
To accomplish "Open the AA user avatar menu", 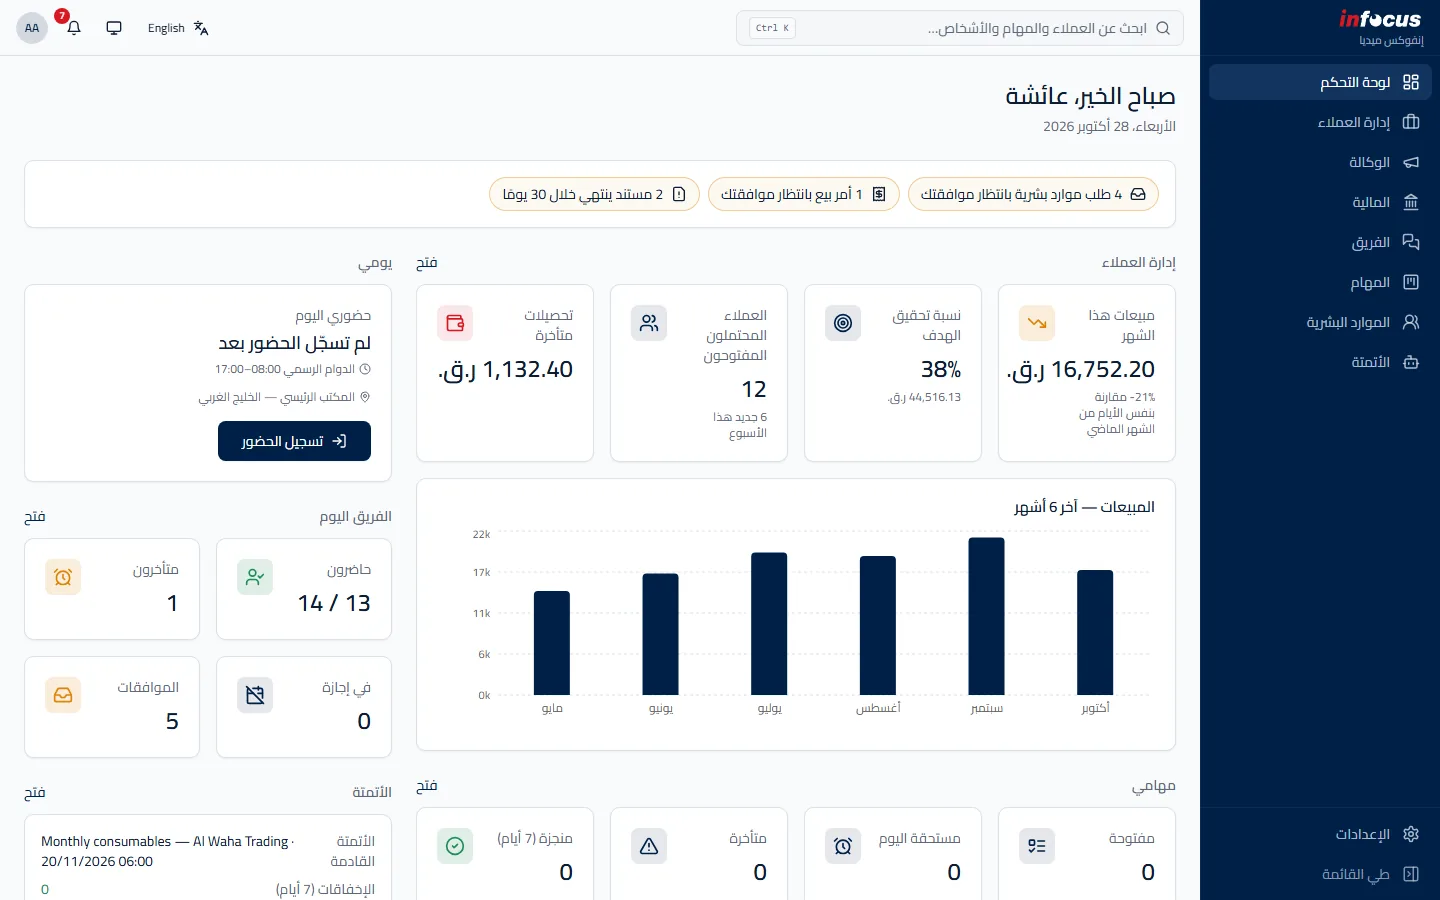I will pos(32,28).
